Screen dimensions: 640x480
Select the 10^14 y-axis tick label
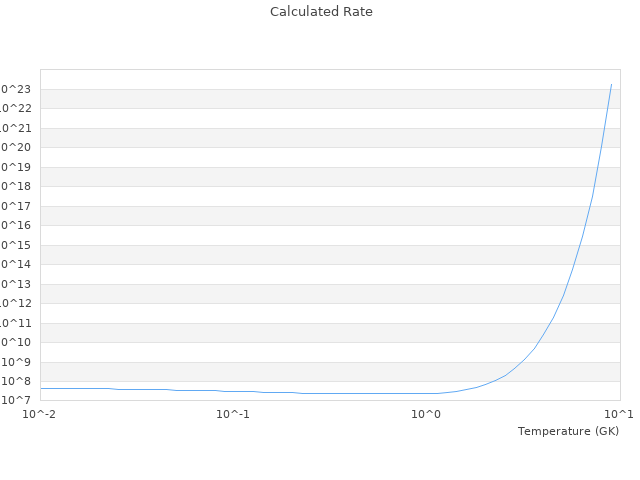(17, 265)
